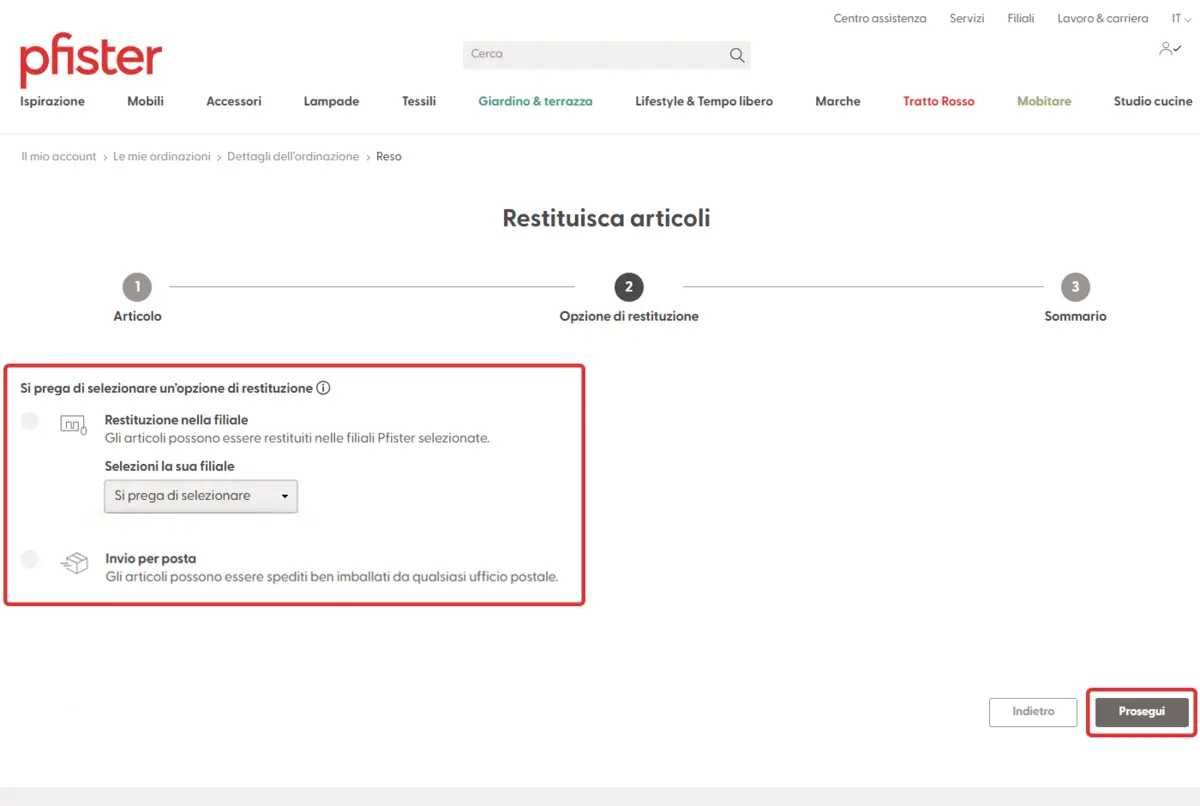Click the Indietro button

point(1033,712)
